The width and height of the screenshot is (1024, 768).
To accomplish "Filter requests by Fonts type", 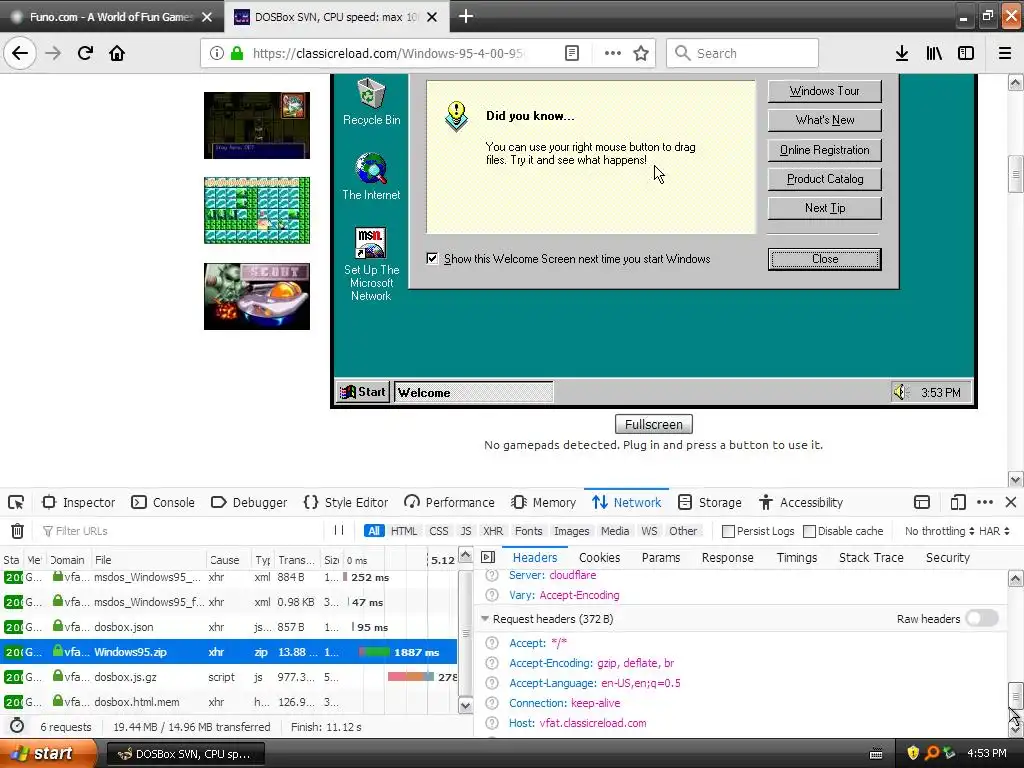I will pyautogui.click(x=528, y=531).
